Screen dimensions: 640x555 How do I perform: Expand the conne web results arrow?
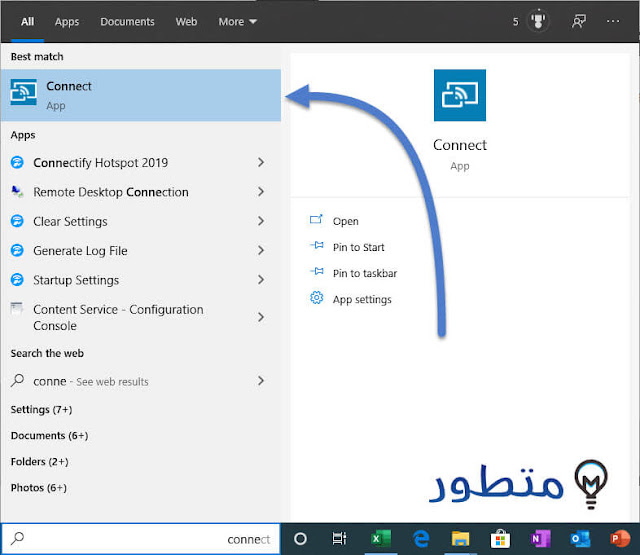tap(261, 381)
